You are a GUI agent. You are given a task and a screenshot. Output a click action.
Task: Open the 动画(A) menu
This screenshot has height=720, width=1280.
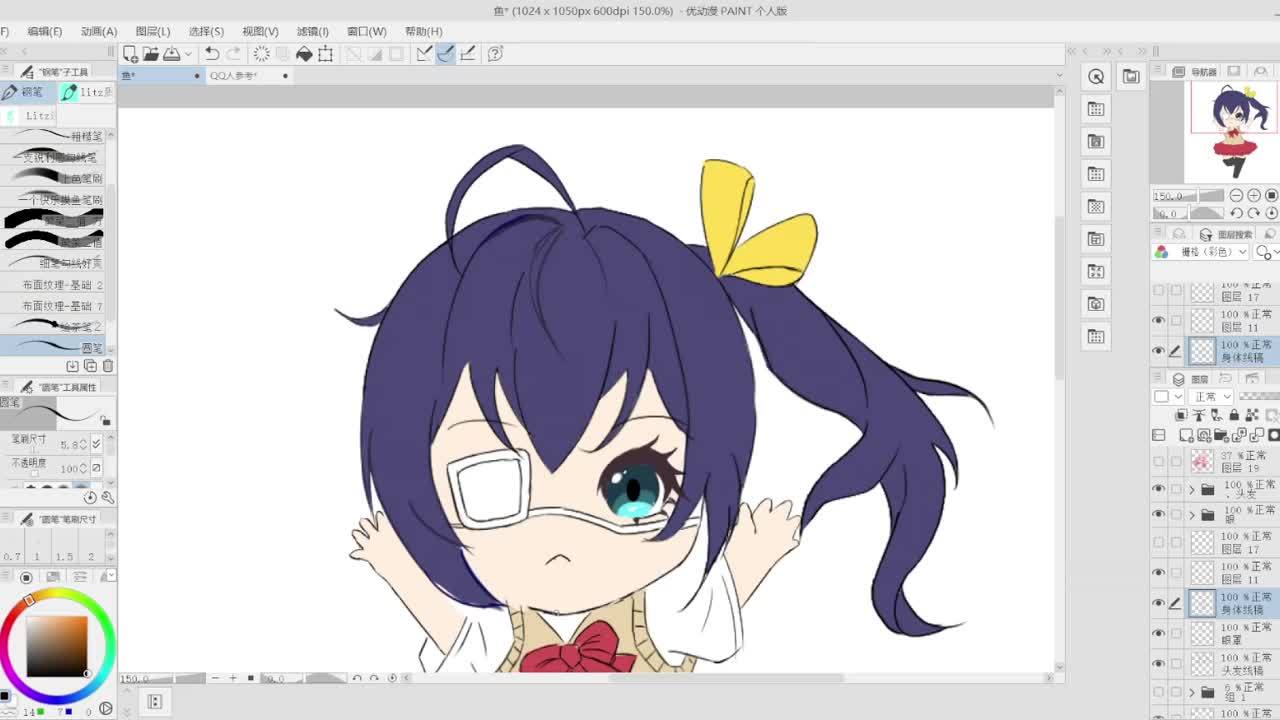click(x=99, y=31)
